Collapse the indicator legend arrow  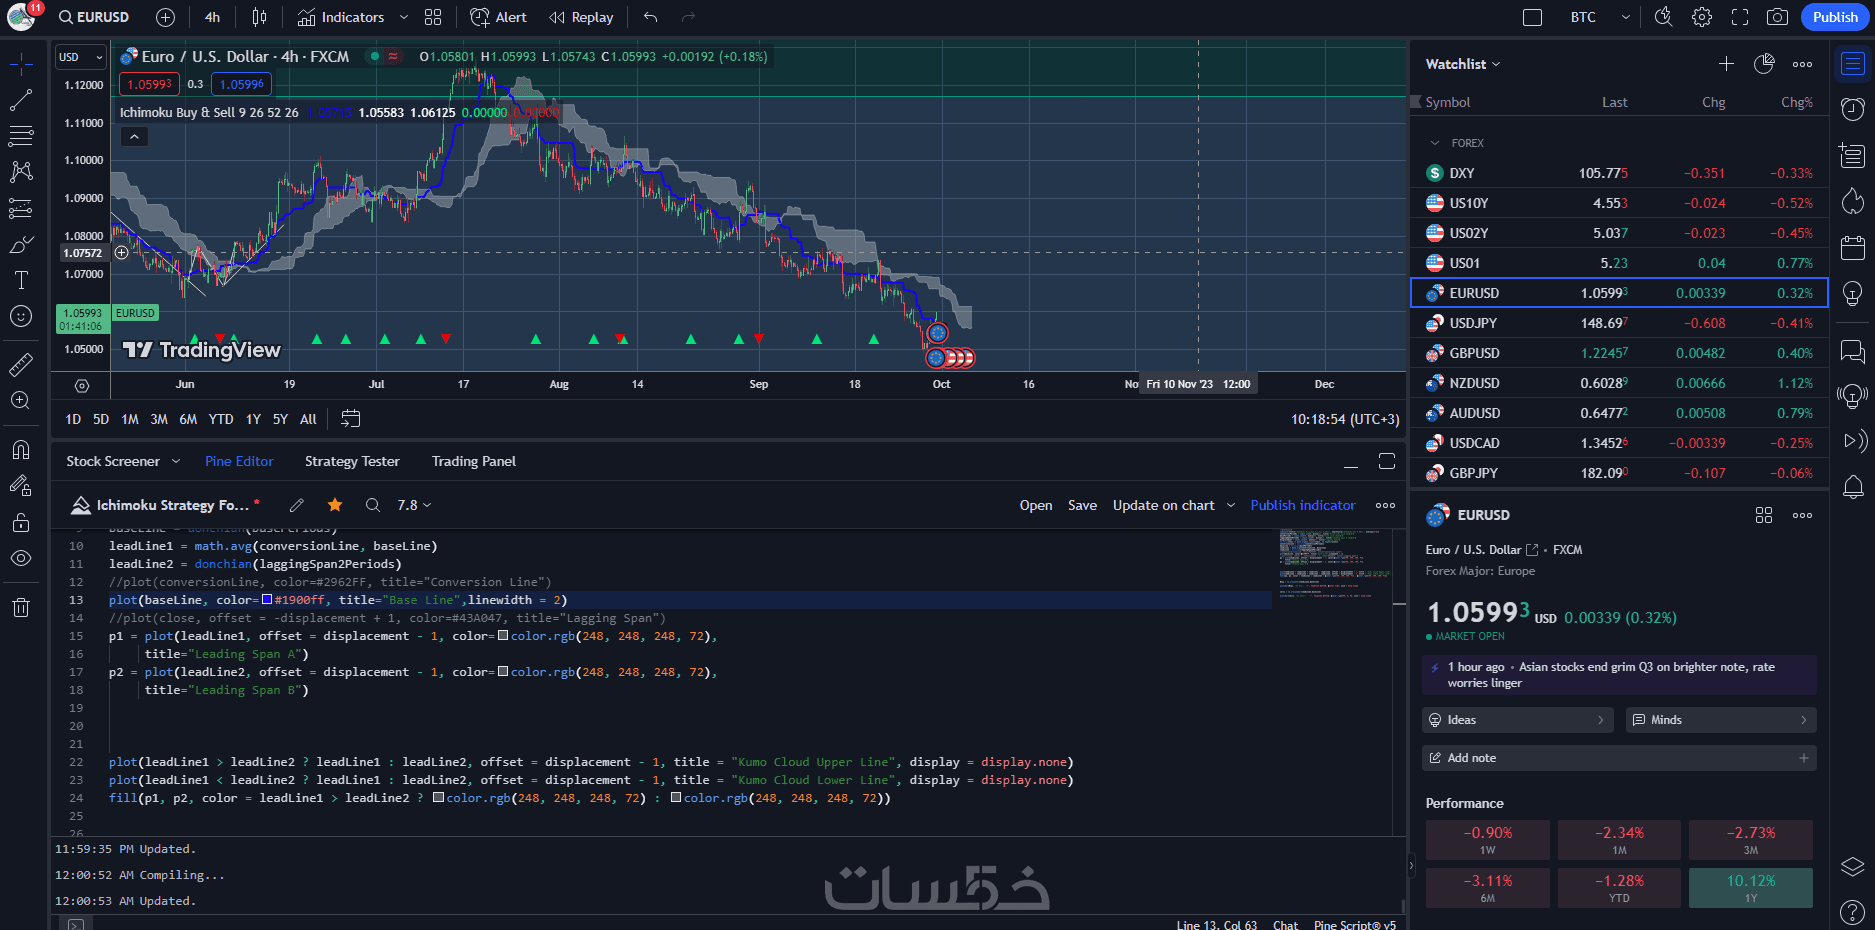(134, 137)
